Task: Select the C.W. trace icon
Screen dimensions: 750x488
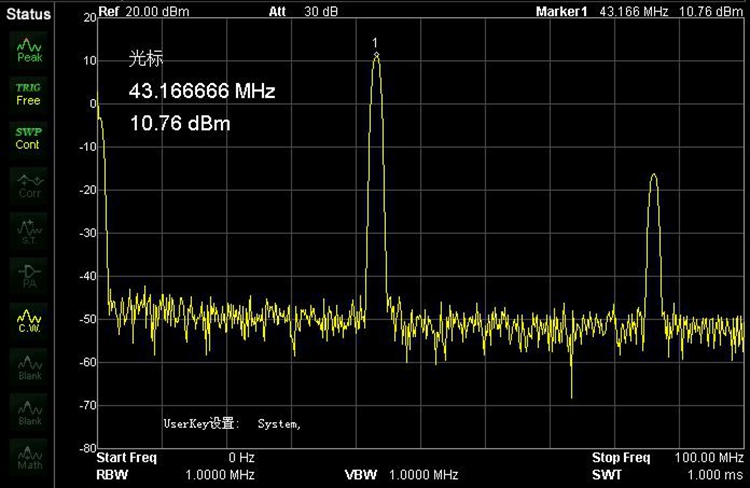Action: point(29,320)
